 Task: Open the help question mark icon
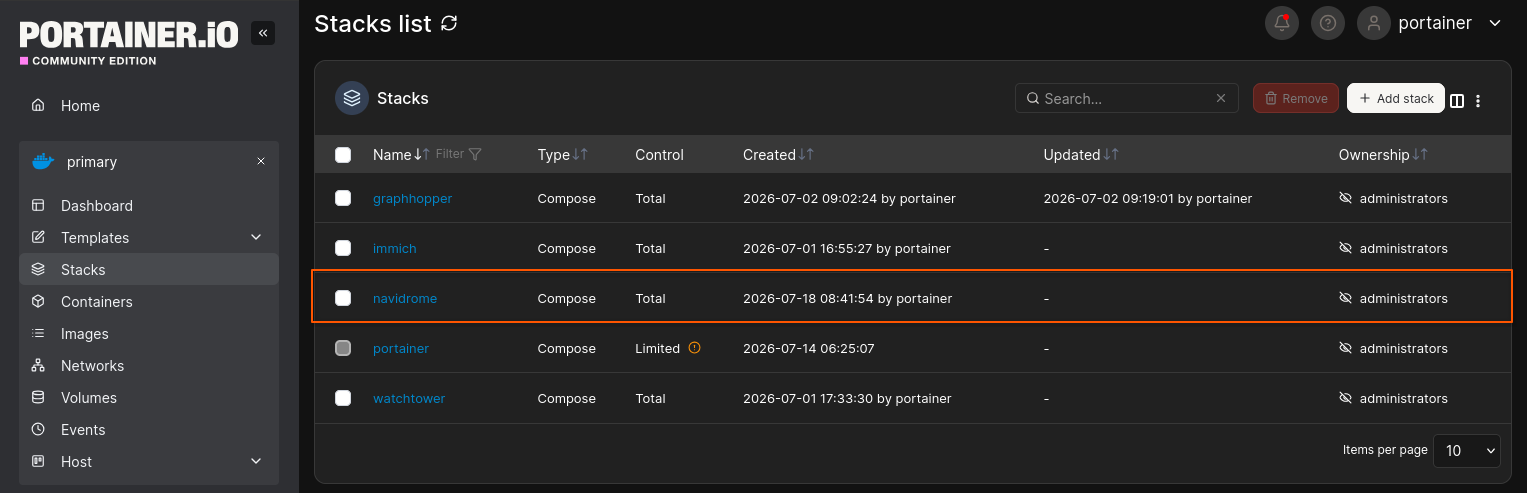1328,23
